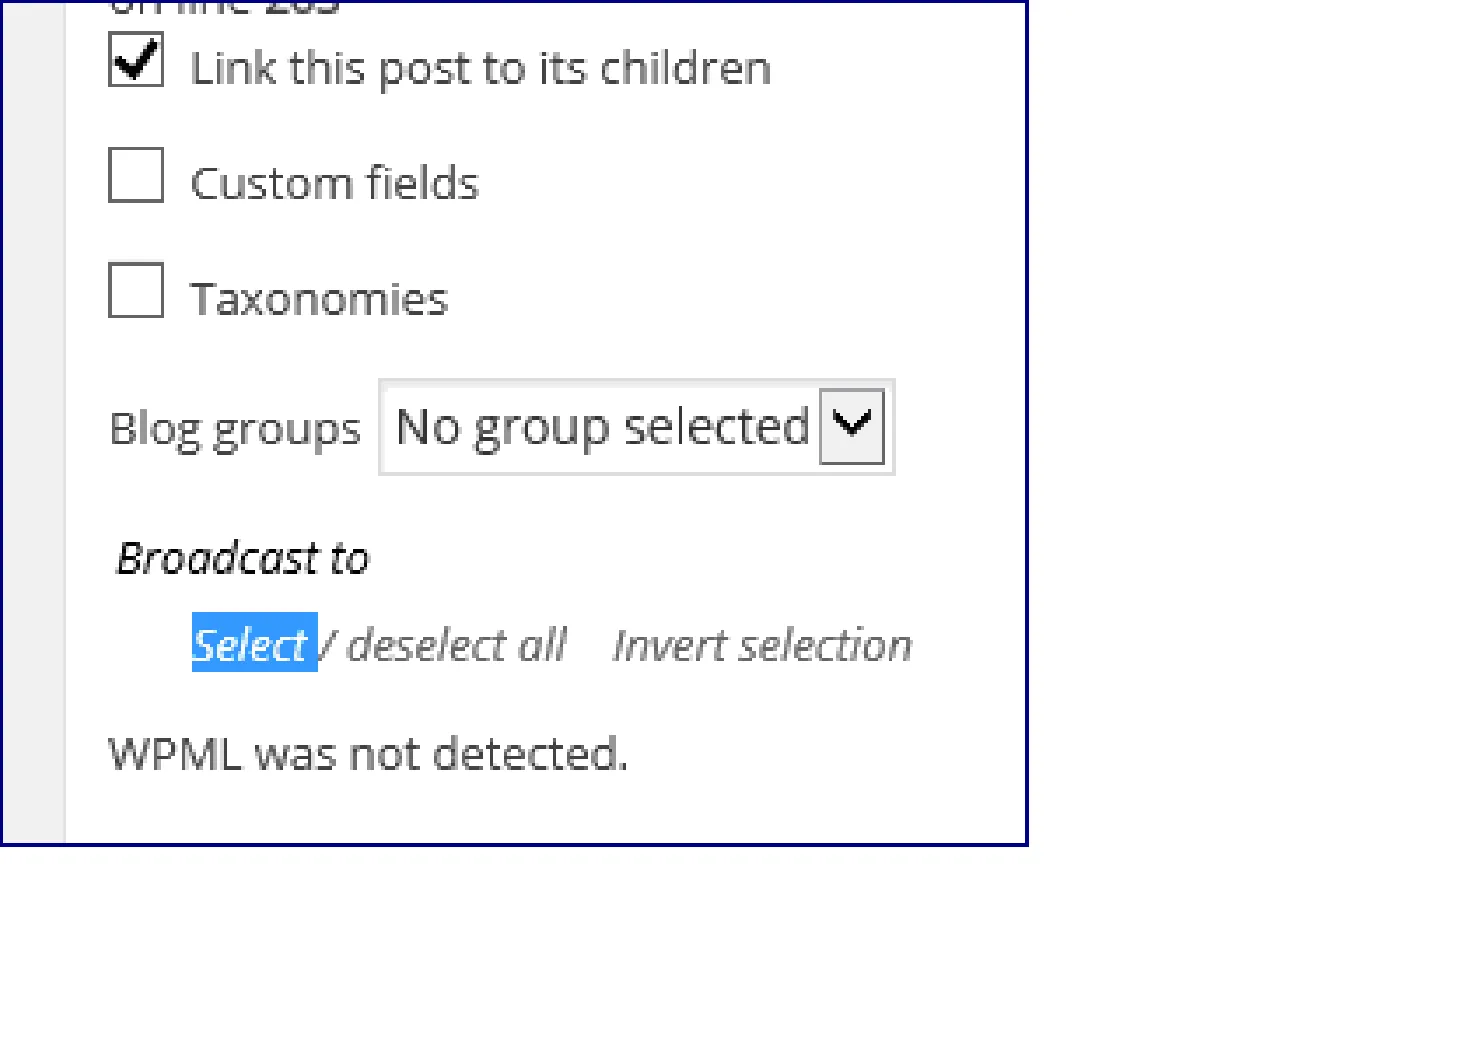The width and height of the screenshot is (1476, 1050).
Task: Click the deselect all link
Action: point(457,645)
